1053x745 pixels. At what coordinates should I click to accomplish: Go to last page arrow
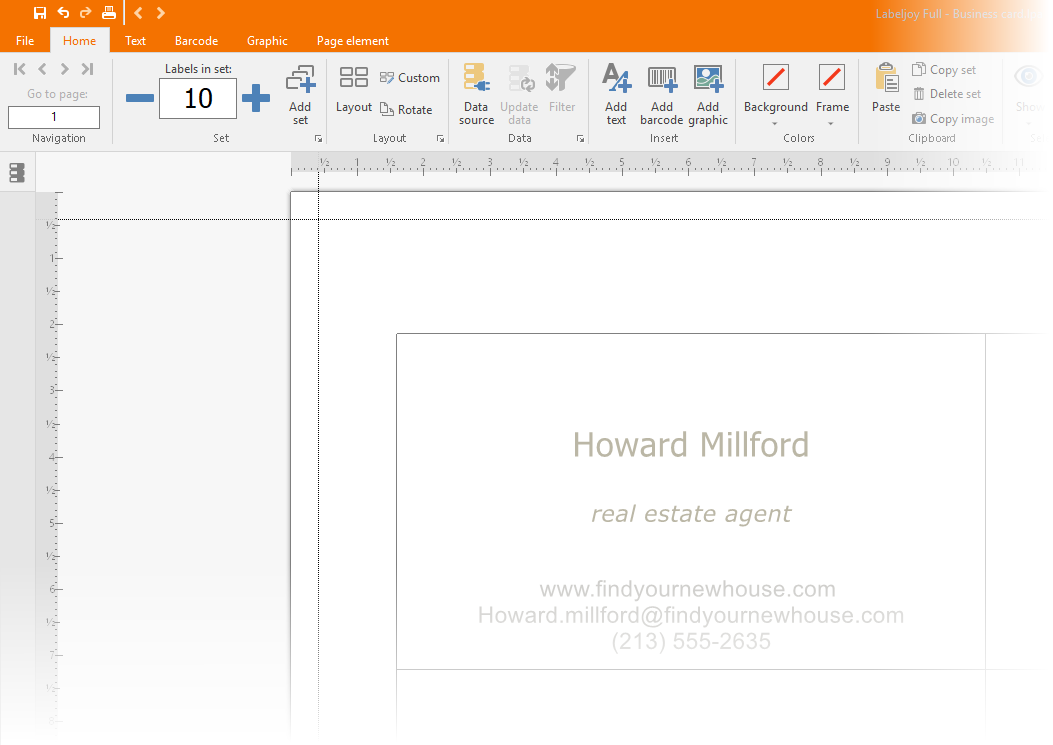click(x=87, y=69)
